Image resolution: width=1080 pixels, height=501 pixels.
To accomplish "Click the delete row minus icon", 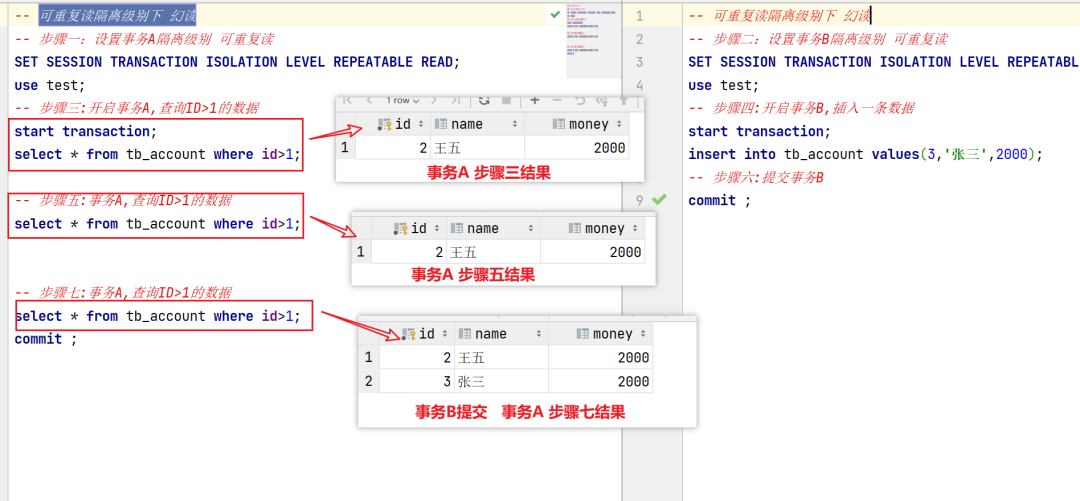I will click(x=555, y=100).
